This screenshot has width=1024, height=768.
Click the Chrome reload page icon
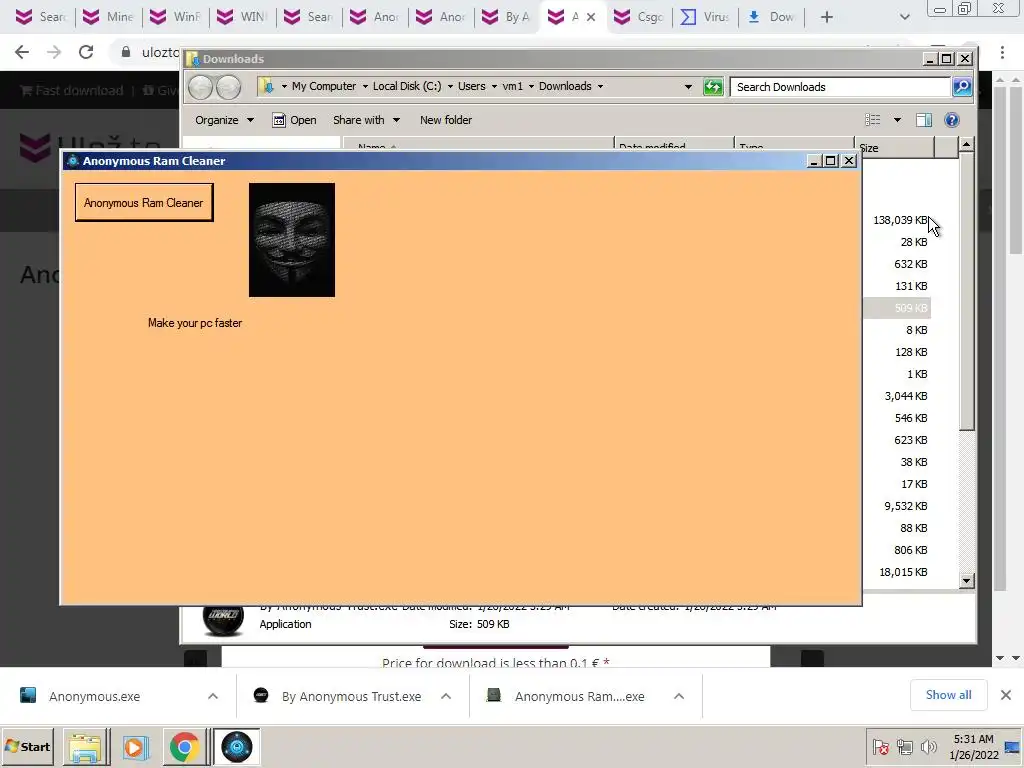(86, 52)
